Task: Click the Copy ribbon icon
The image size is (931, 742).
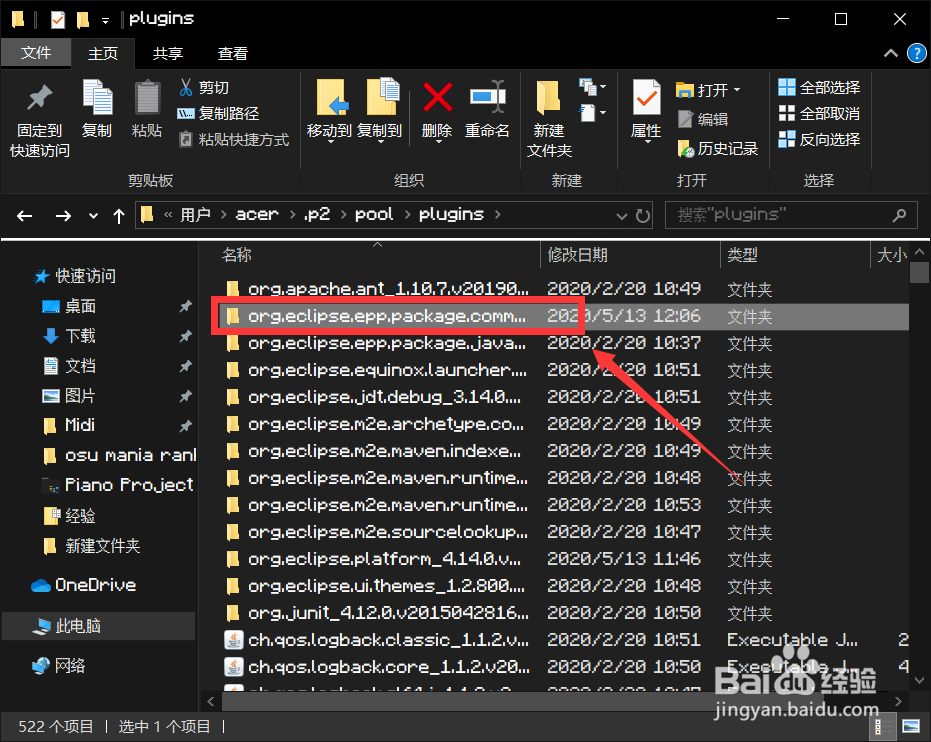Action: click(x=97, y=110)
